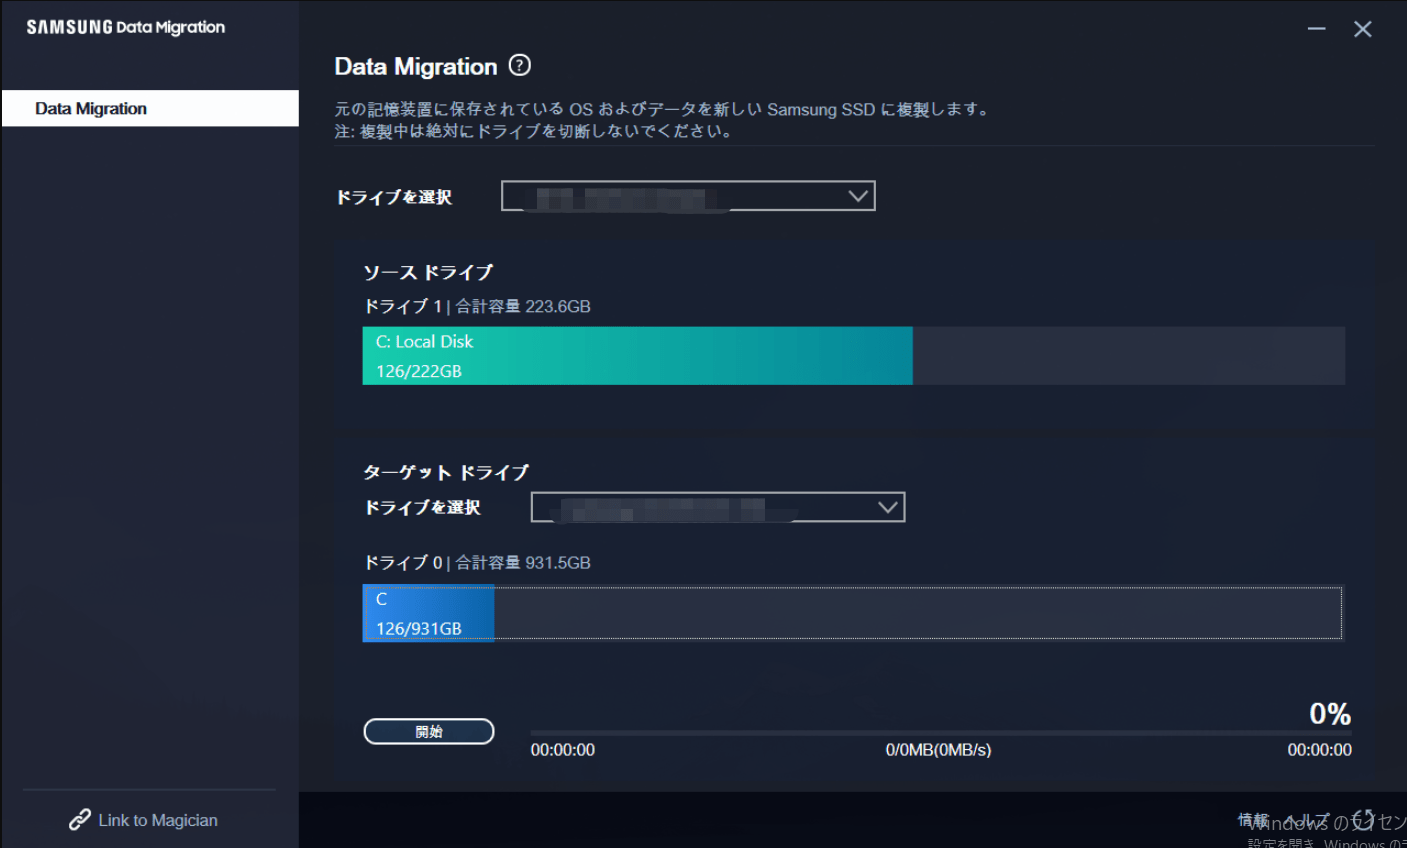This screenshot has width=1407, height=848.
Task: Open the source drive selection dropdown
Action: point(687,195)
